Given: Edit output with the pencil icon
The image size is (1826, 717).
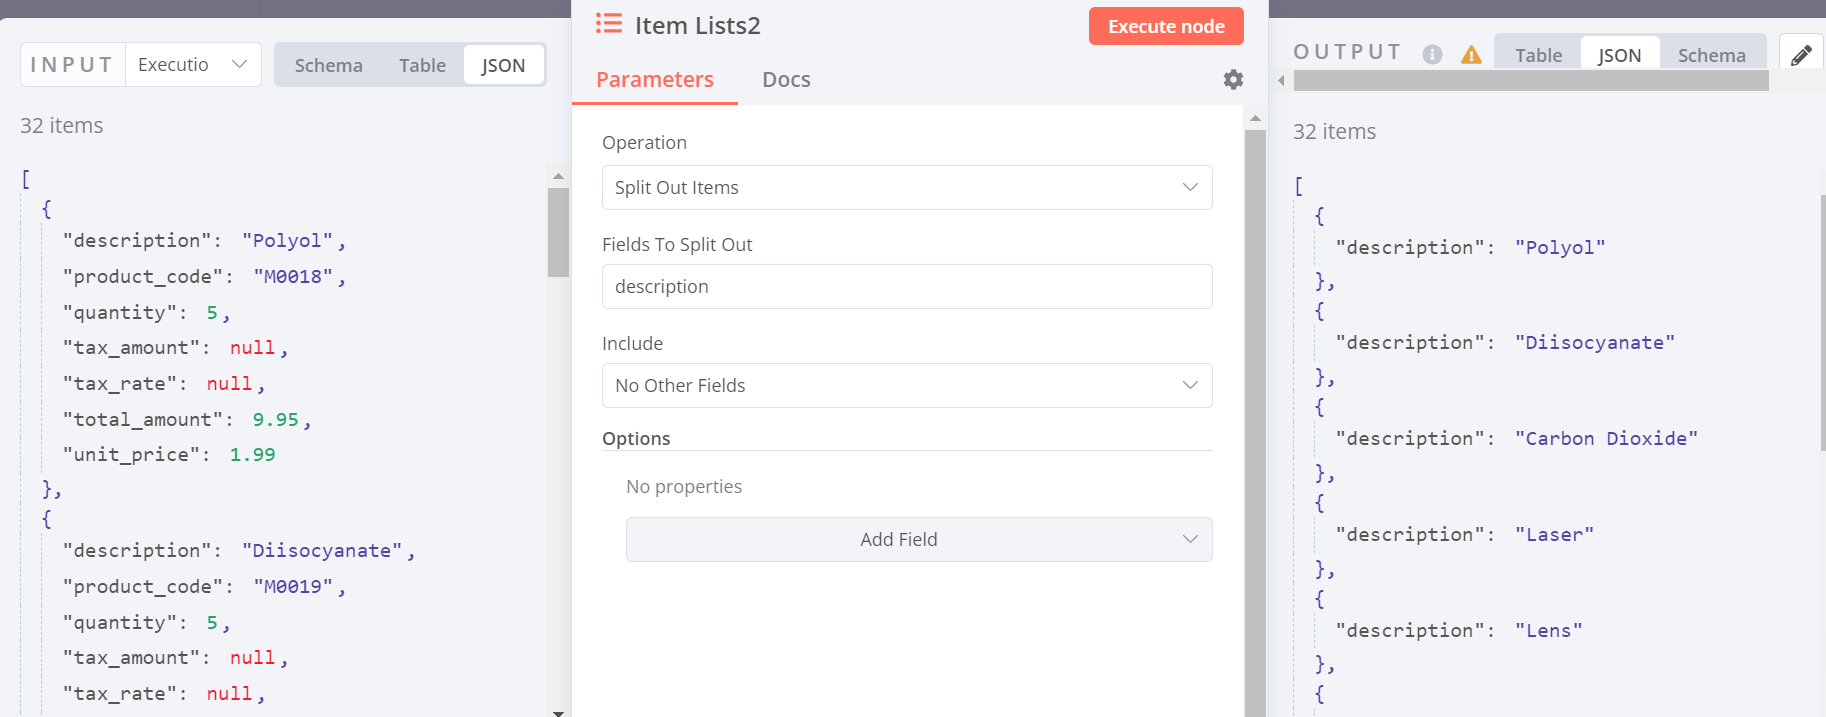Looking at the screenshot, I should point(1801,55).
